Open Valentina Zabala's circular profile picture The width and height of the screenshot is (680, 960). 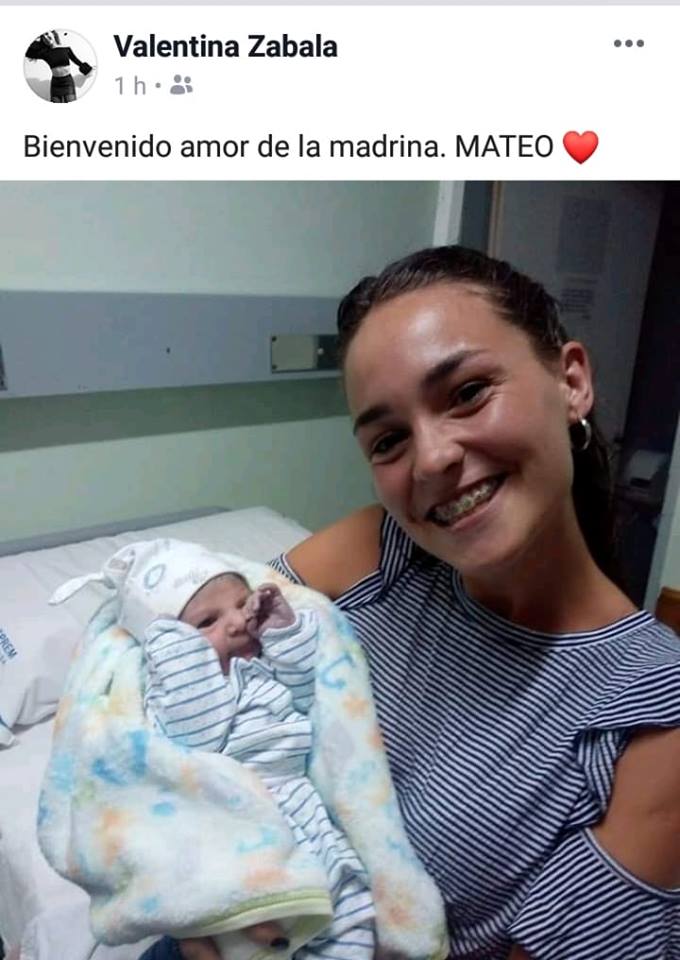(x=60, y=66)
